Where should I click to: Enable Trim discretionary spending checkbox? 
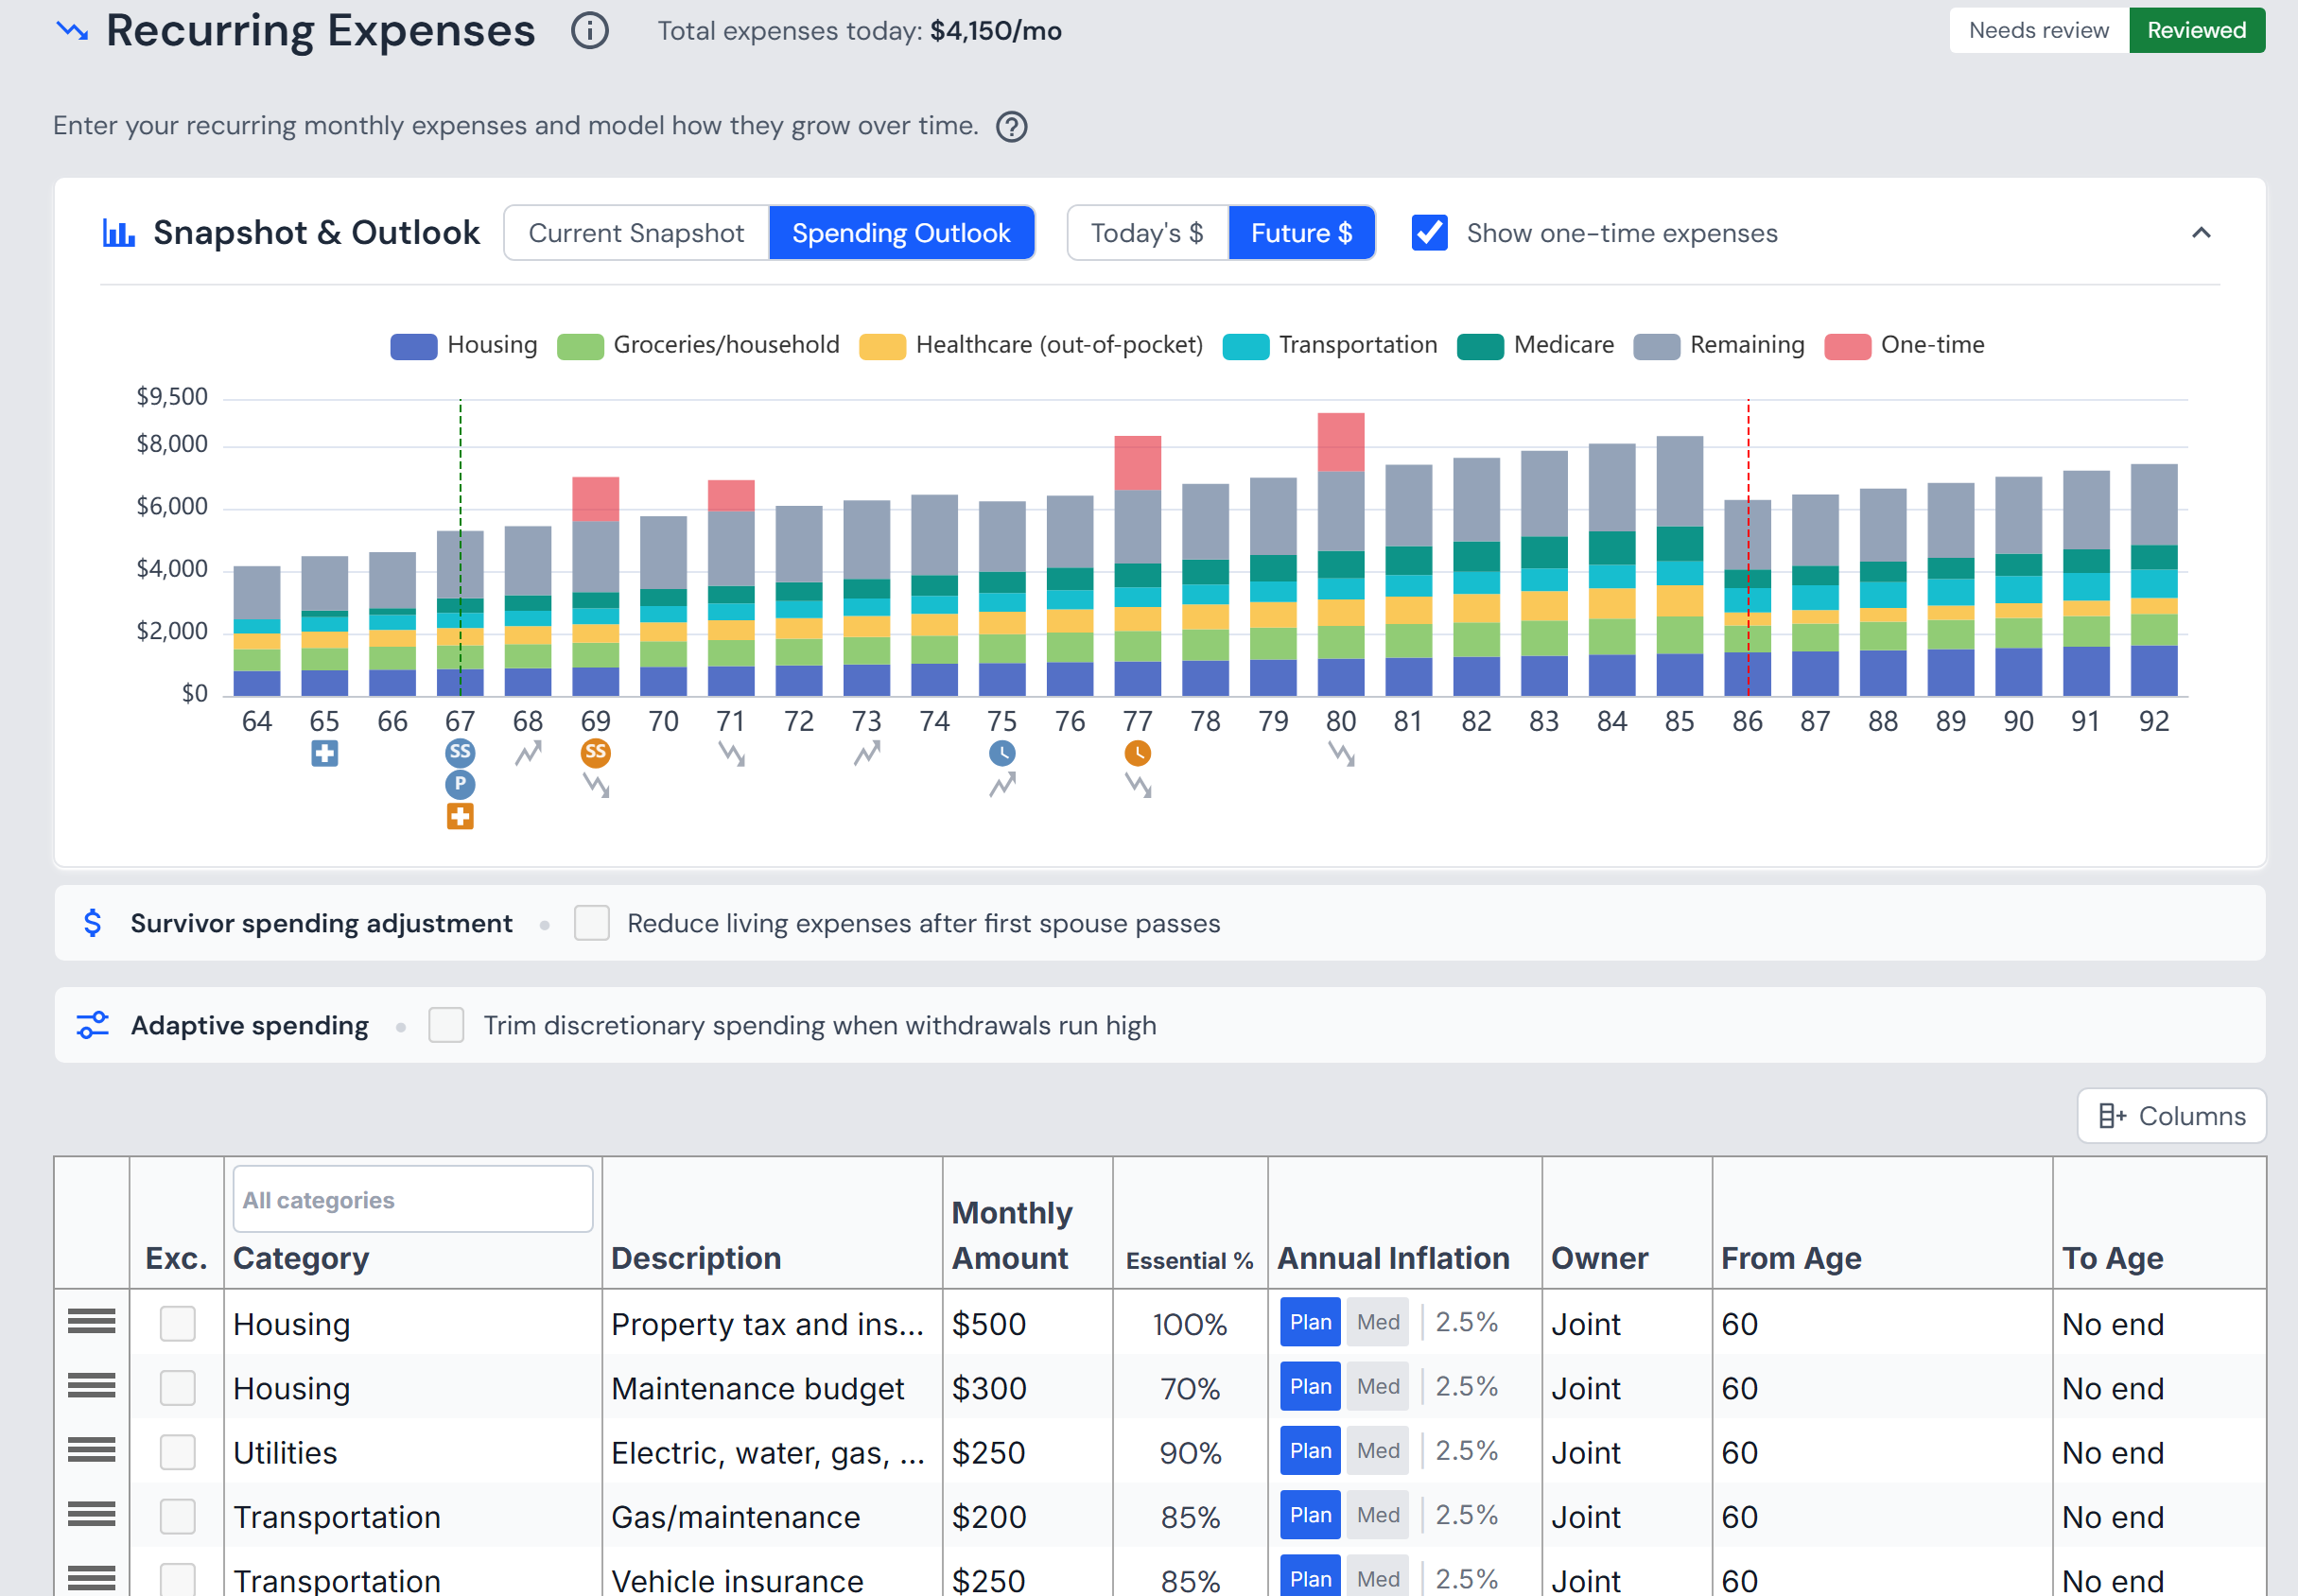[x=446, y=1025]
